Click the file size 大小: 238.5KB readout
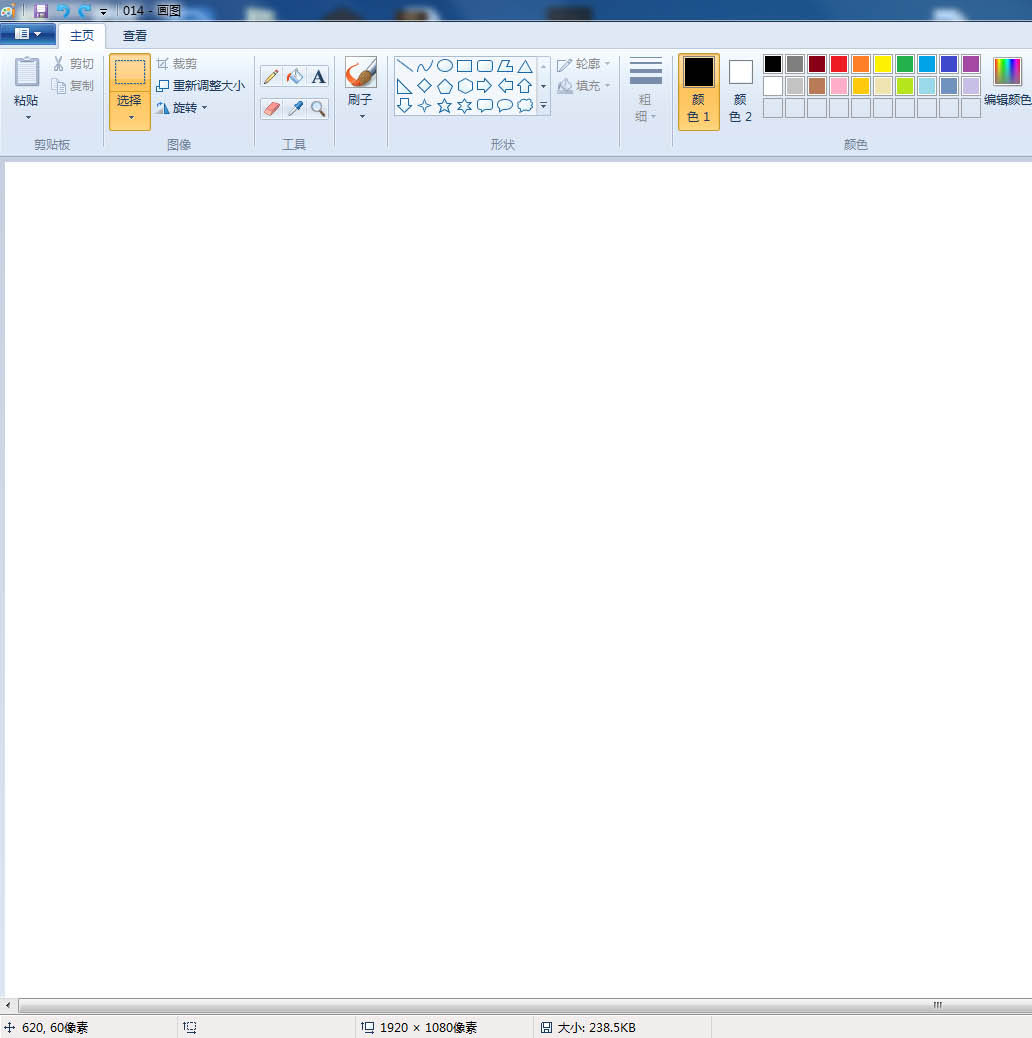1032x1038 pixels. pyautogui.click(x=588, y=1027)
